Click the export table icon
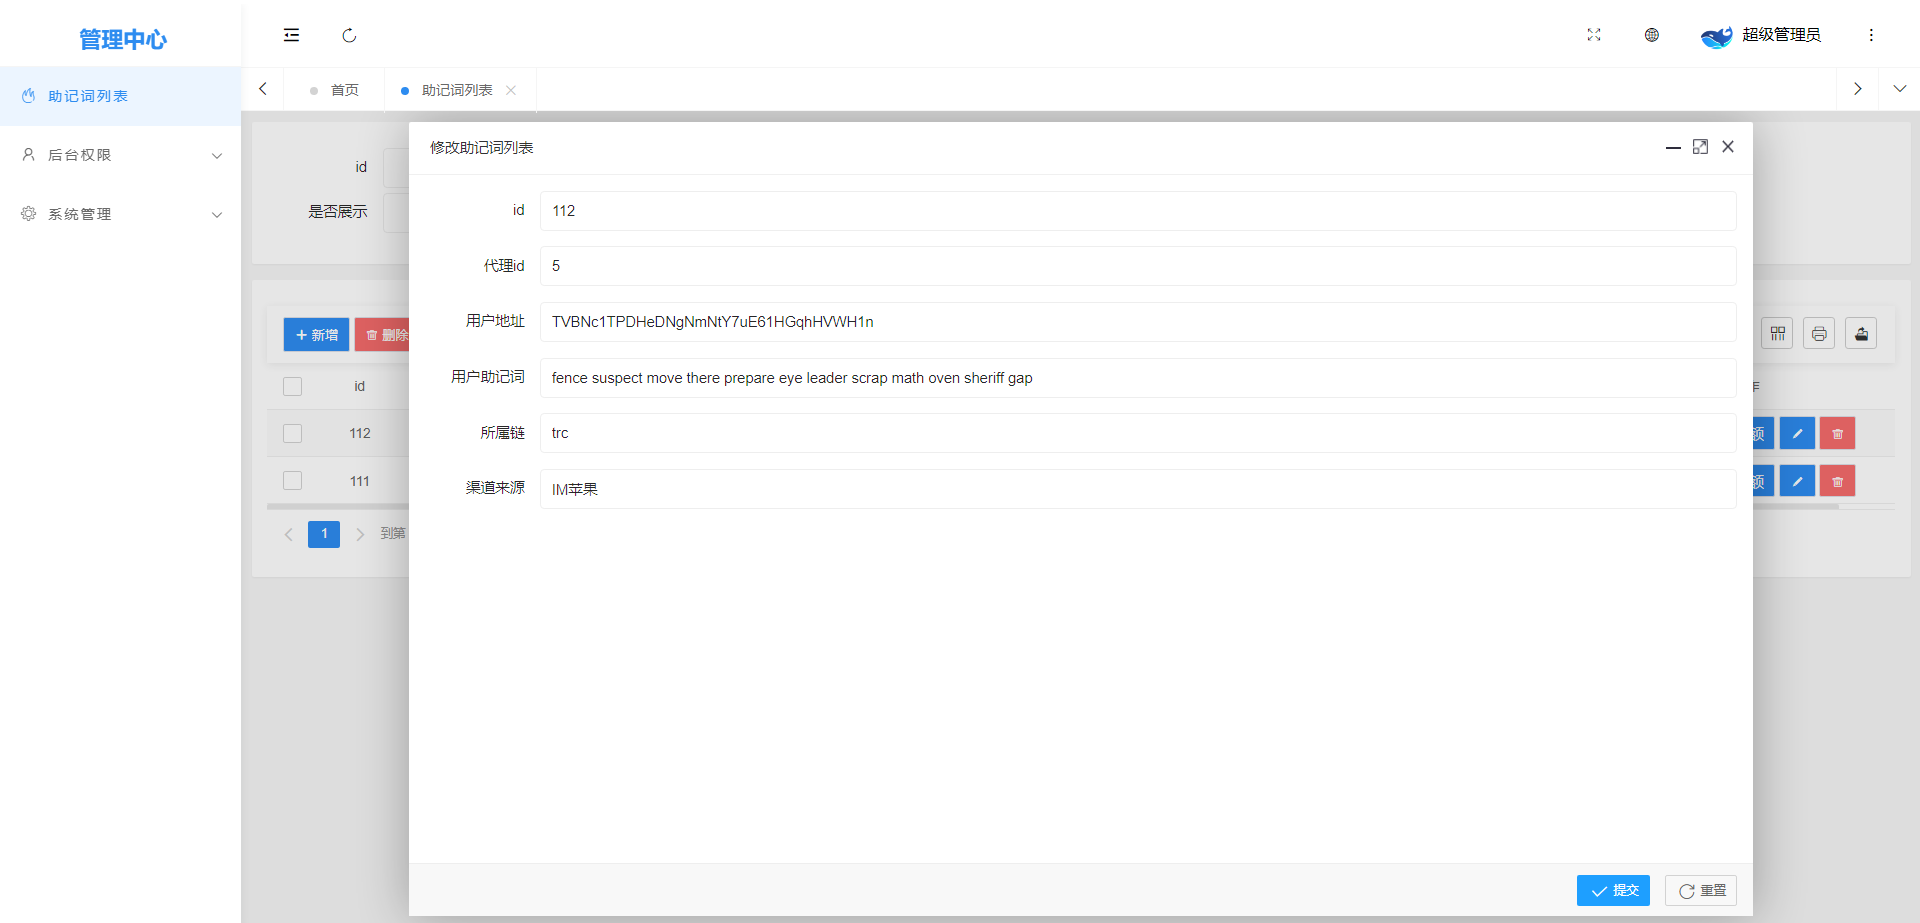The image size is (1920, 923). tap(1861, 334)
